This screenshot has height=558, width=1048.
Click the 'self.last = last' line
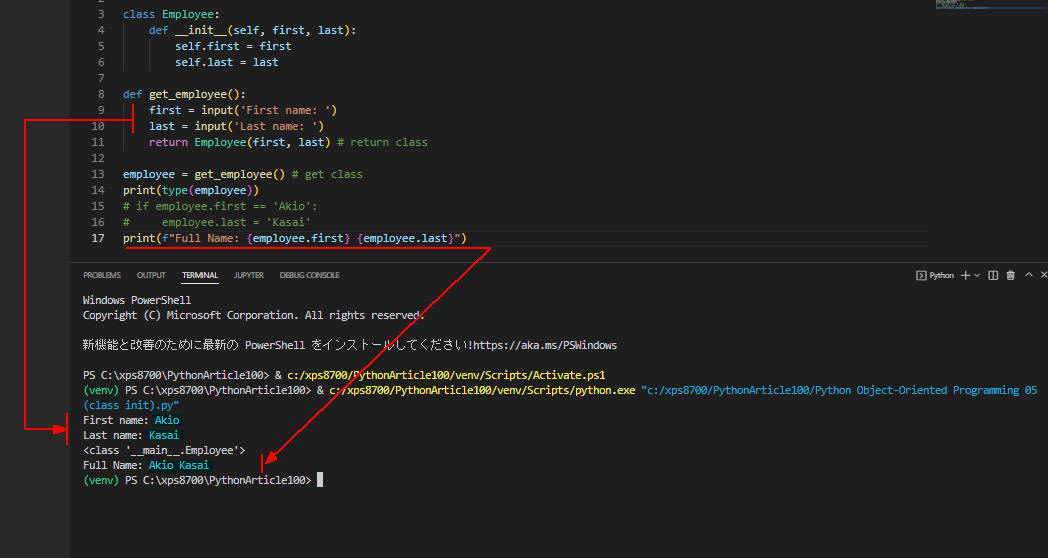click(x=227, y=62)
